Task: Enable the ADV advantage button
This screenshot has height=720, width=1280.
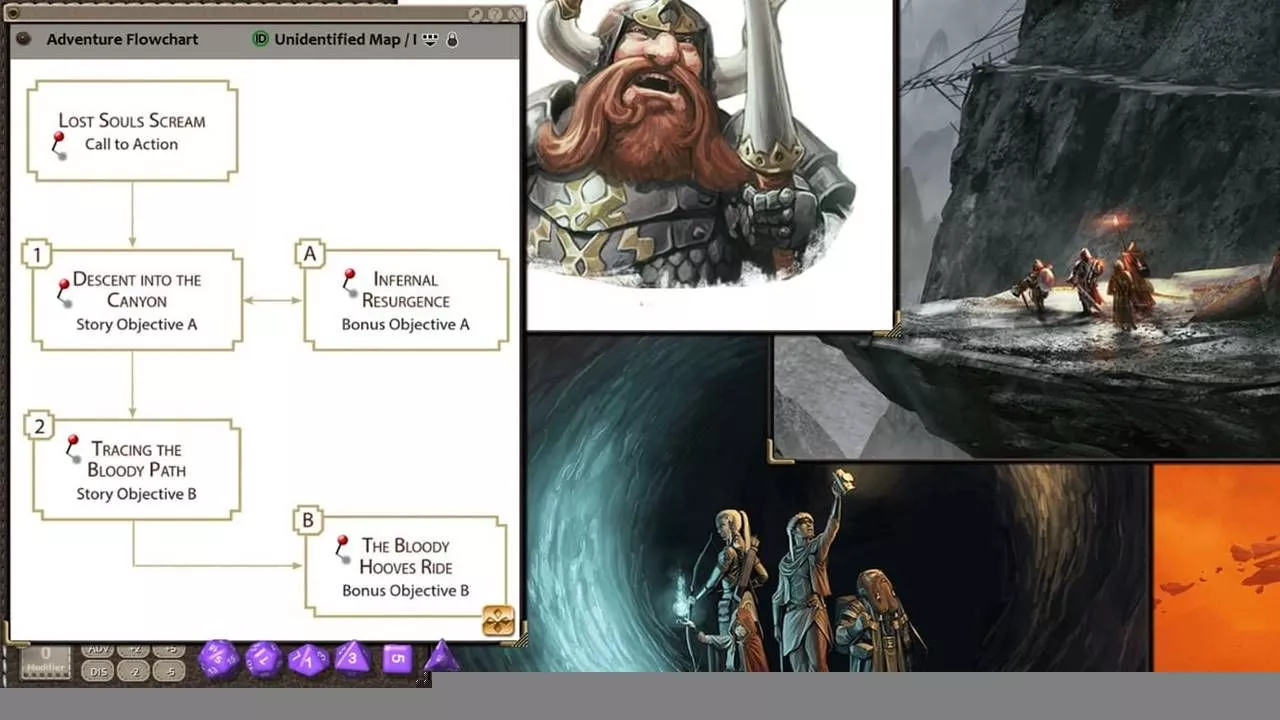Action: point(98,649)
